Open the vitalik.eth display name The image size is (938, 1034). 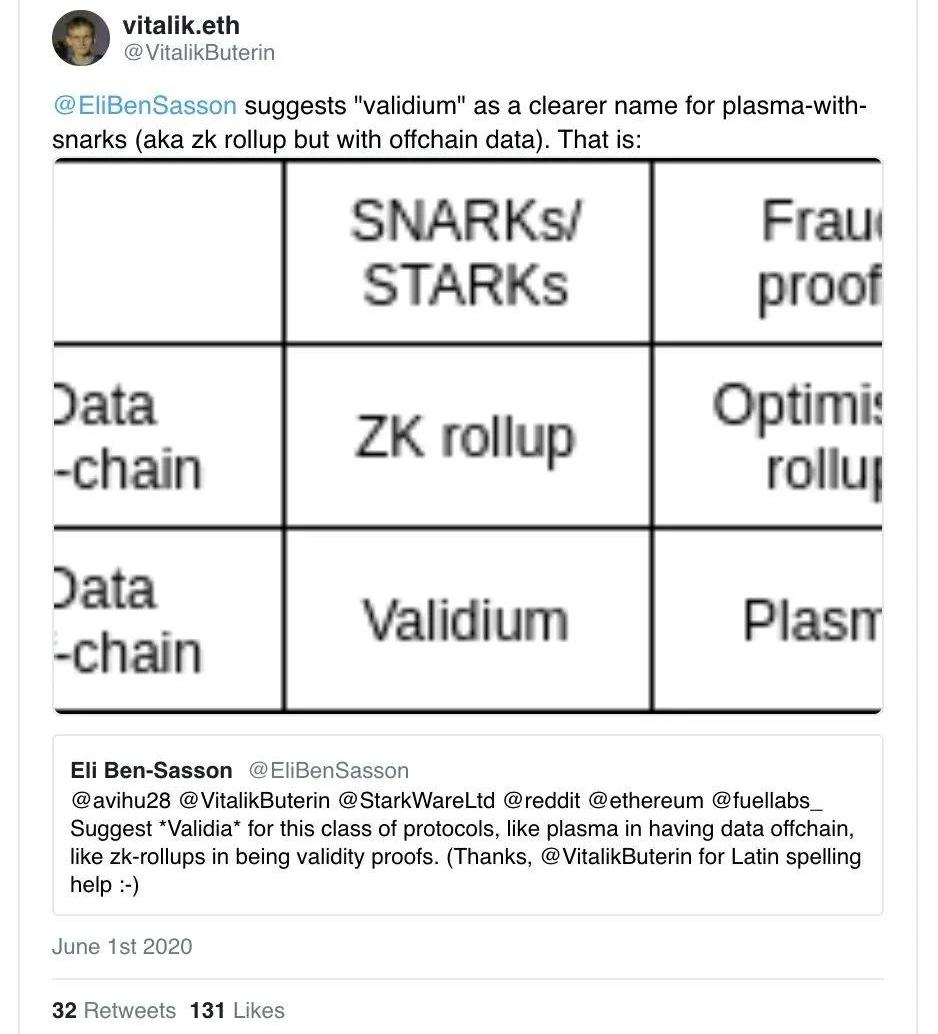pos(180,25)
